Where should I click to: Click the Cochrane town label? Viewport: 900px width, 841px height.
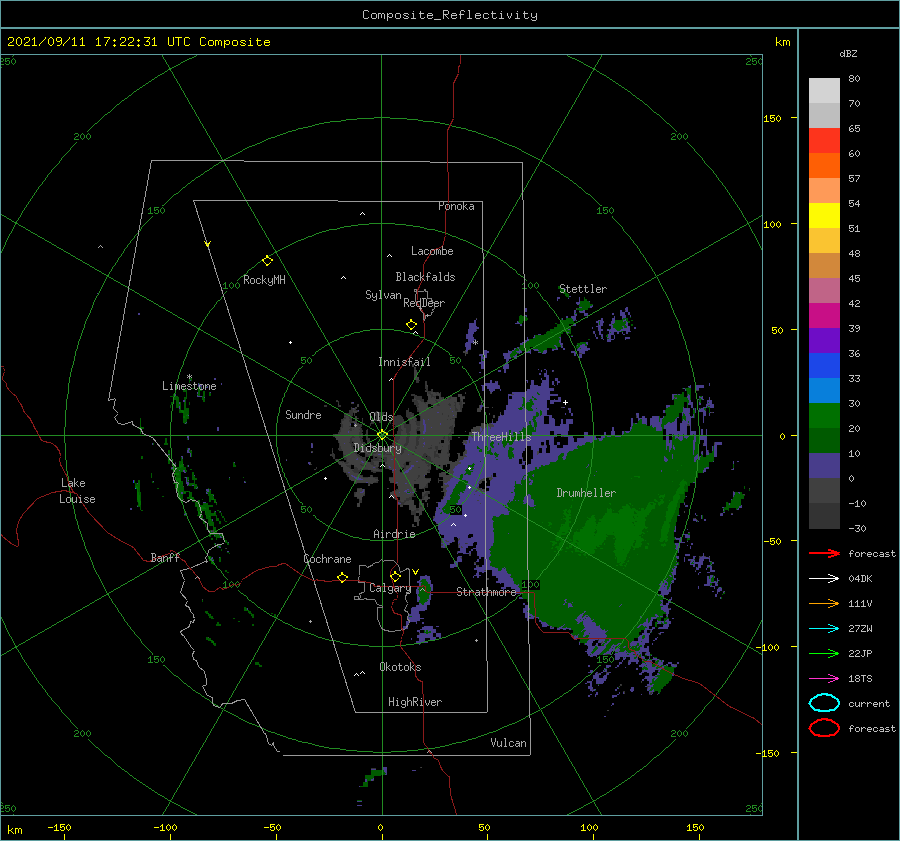(327, 559)
